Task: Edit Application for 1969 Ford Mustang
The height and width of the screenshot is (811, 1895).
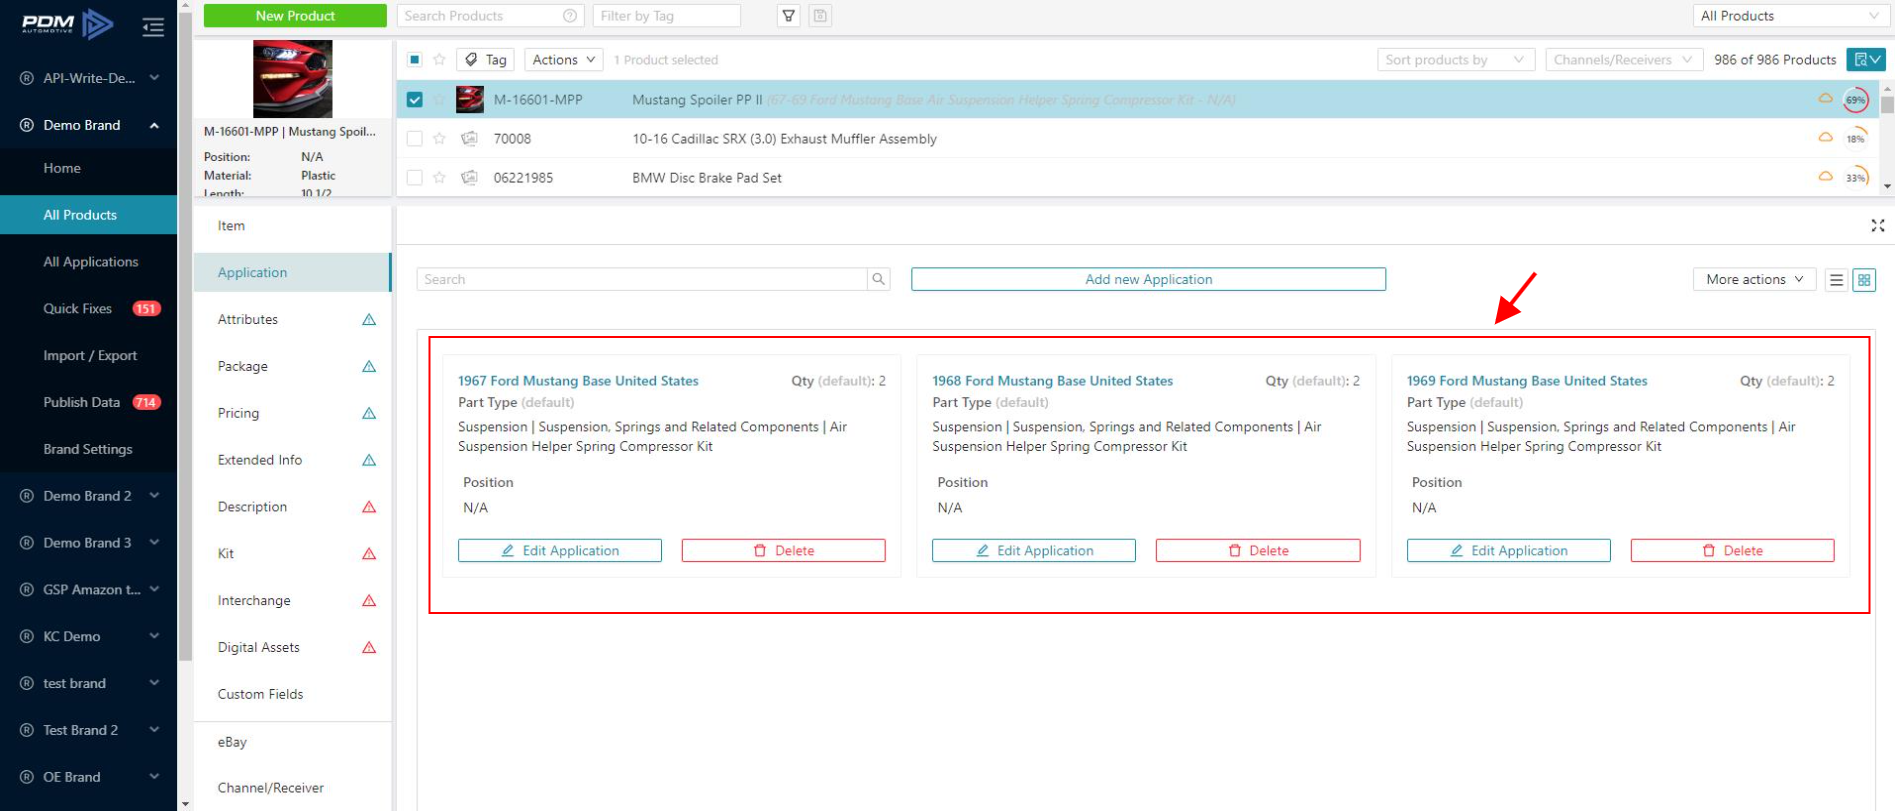Action: [x=1509, y=551]
